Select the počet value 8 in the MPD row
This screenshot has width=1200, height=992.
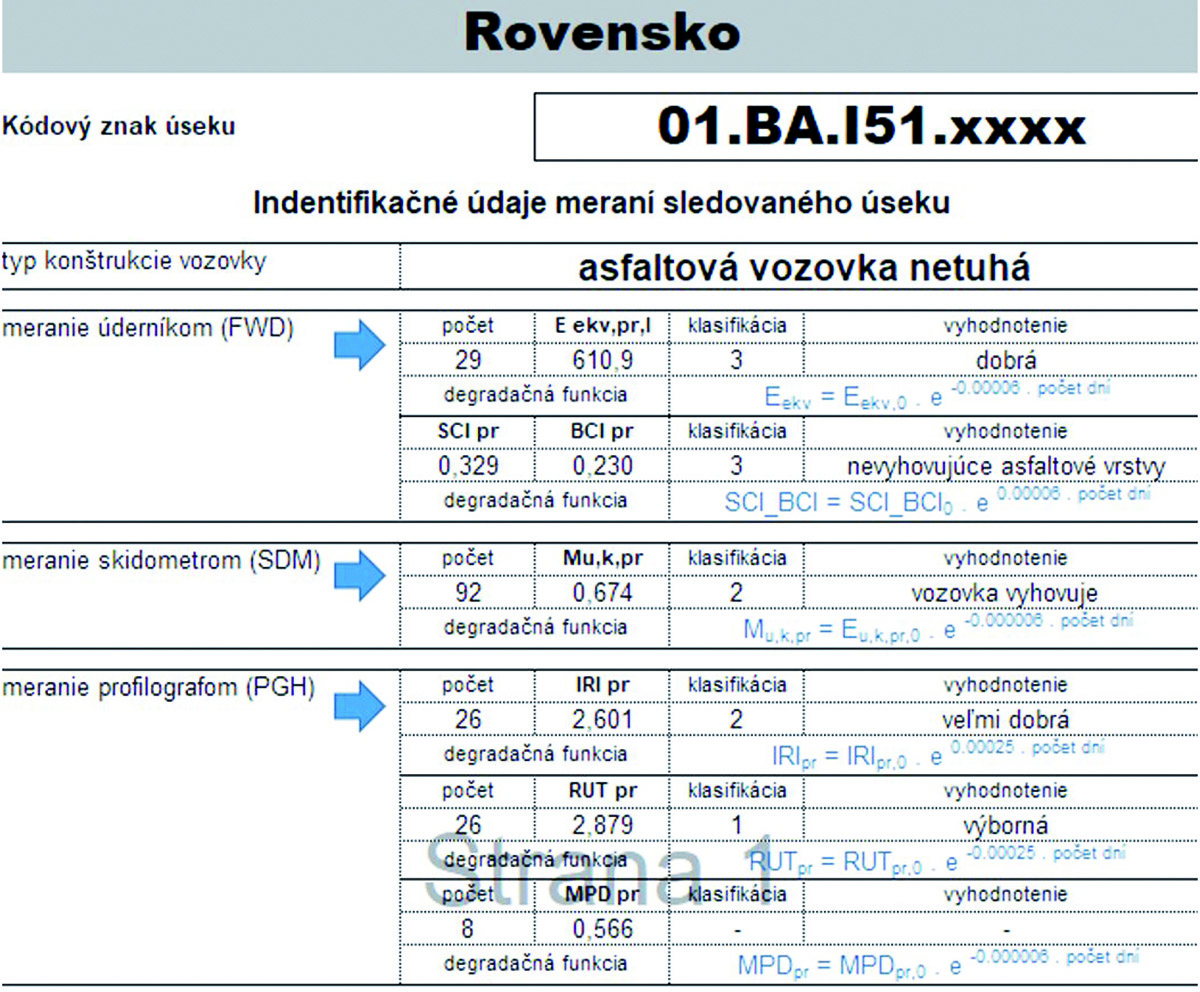tap(469, 930)
